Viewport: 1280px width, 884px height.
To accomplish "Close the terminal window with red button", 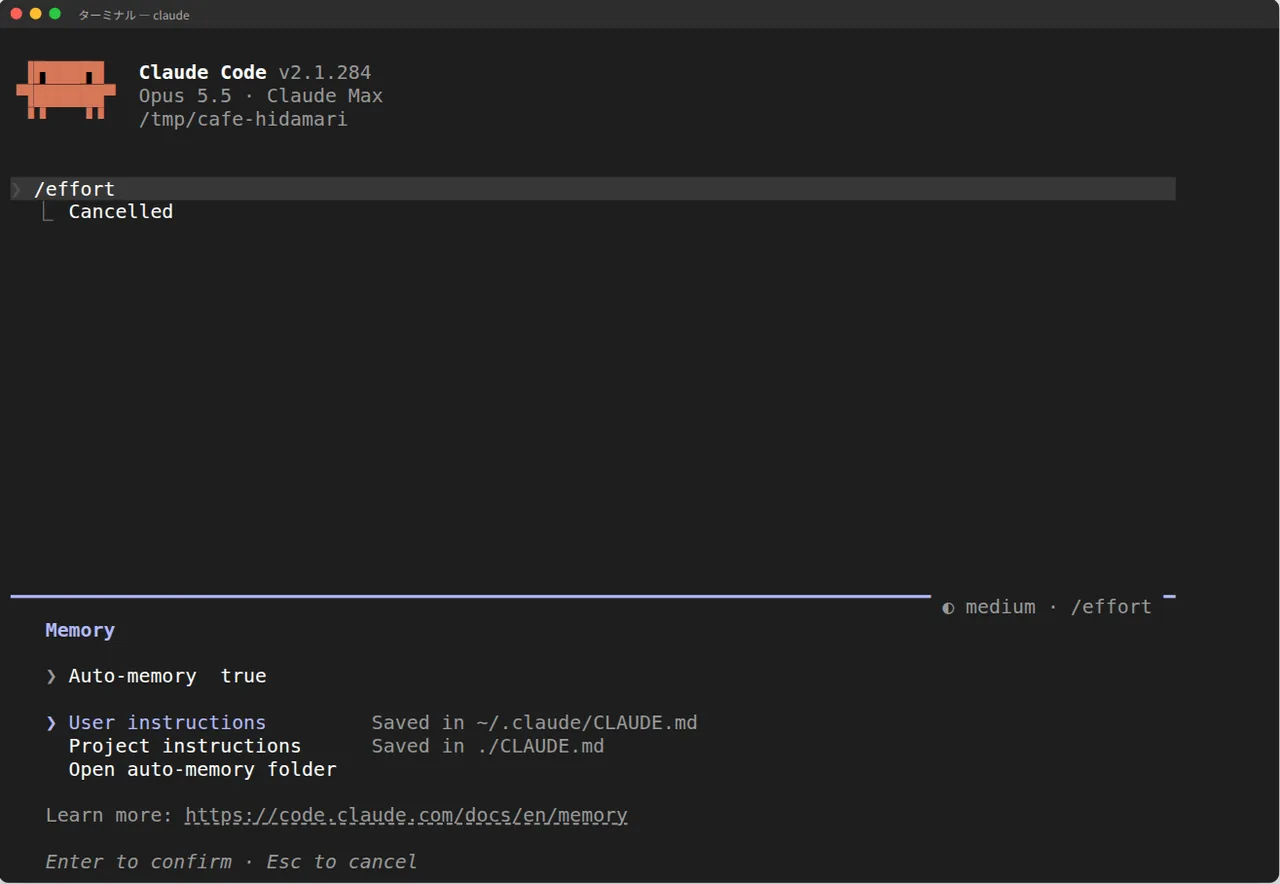I will pyautogui.click(x=17, y=14).
